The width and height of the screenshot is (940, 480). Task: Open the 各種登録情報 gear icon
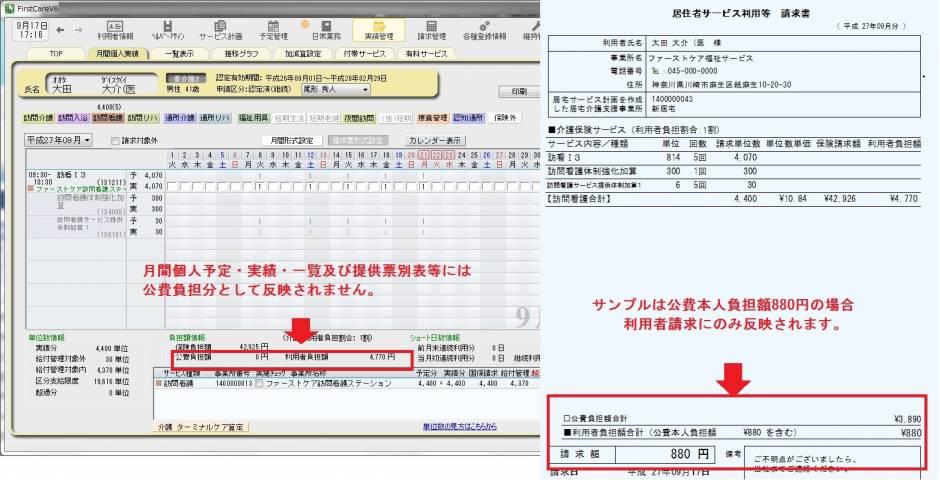click(x=484, y=29)
